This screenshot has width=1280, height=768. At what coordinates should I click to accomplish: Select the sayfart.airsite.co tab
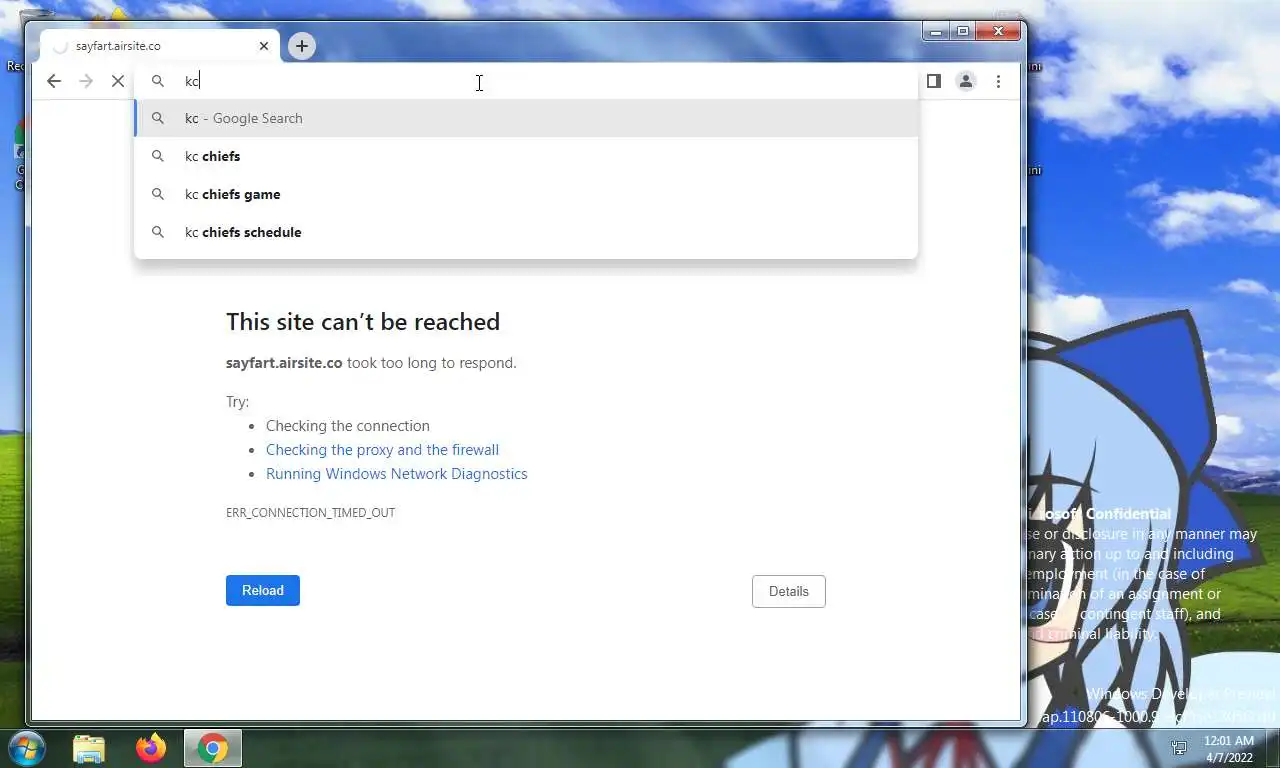(160, 46)
